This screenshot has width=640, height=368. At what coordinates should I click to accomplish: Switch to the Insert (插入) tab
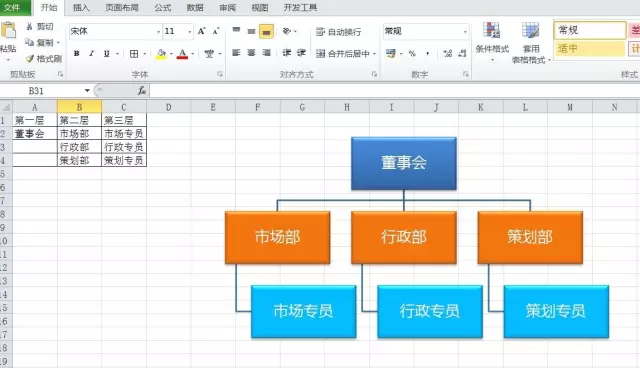(x=81, y=7)
